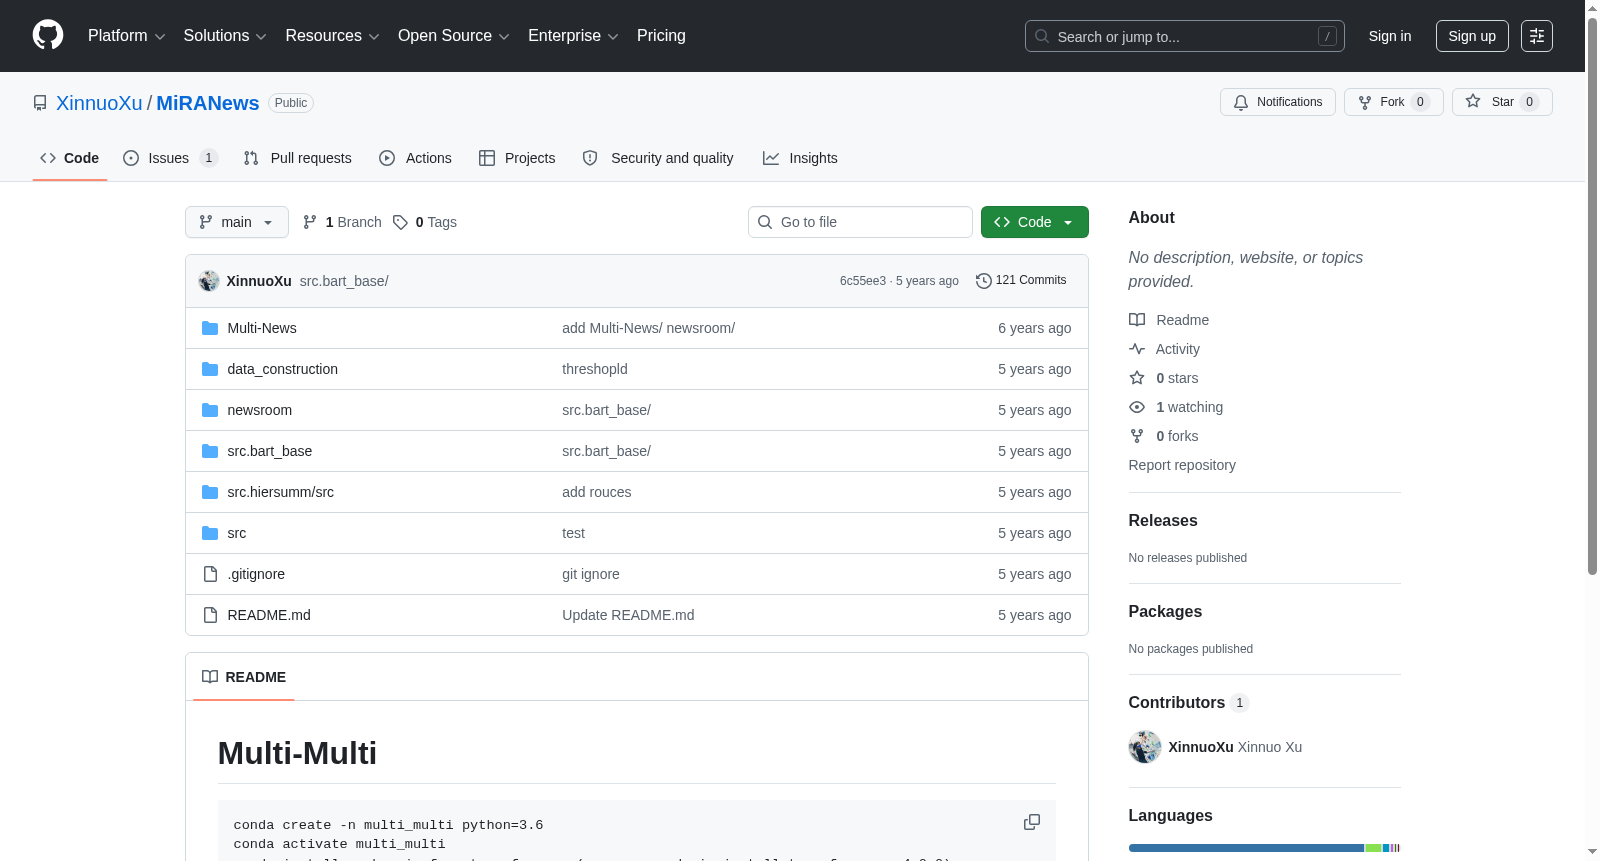The height and width of the screenshot is (861, 1600).
Task: Click the repository icon before XinnuoXu
Action: pos(40,103)
